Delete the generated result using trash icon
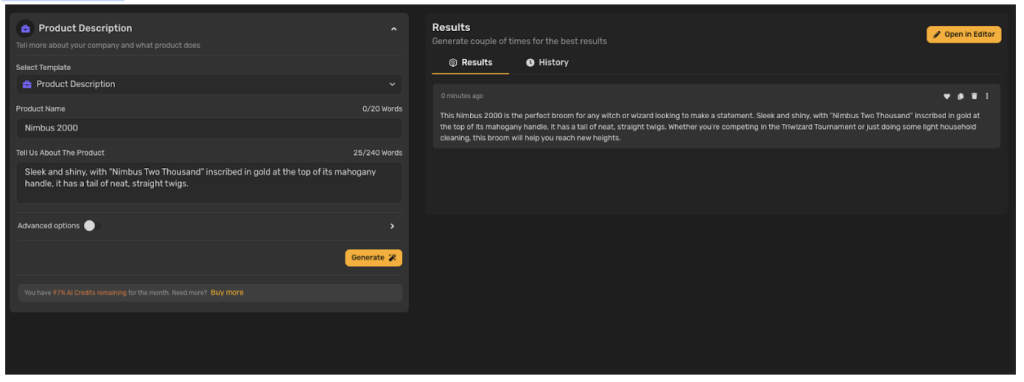 pyautogui.click(x=974, y=96)
